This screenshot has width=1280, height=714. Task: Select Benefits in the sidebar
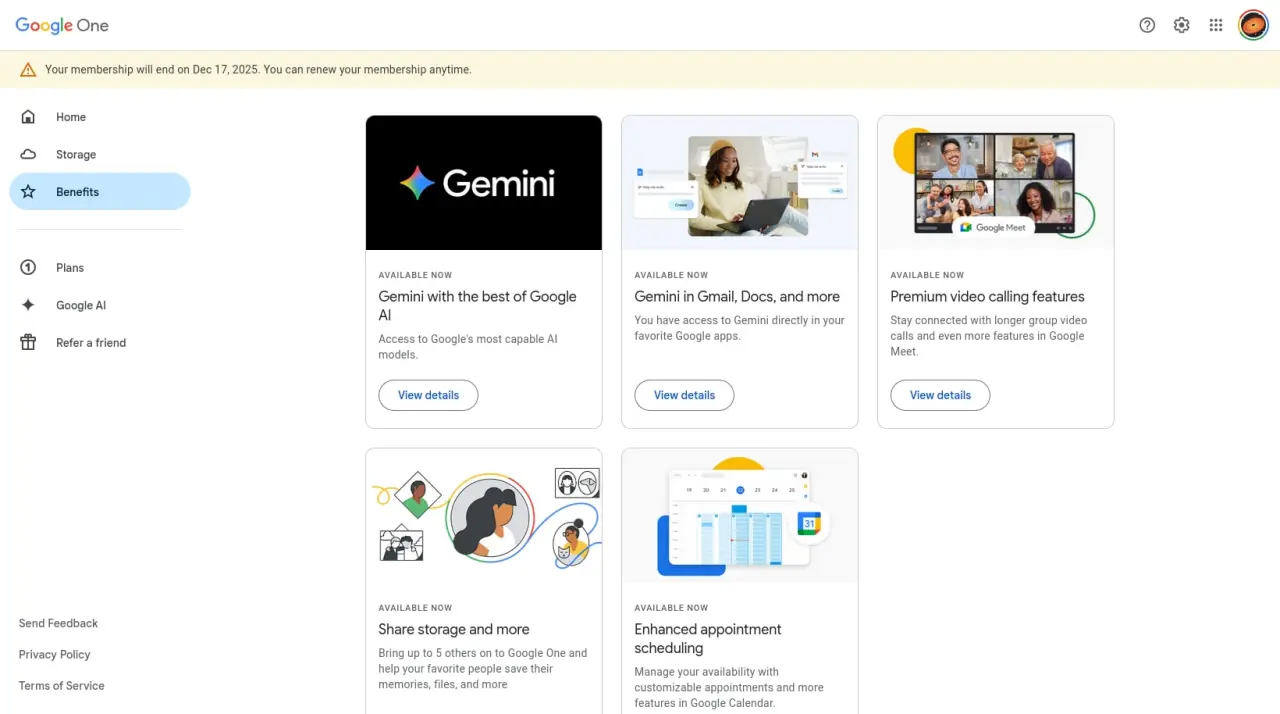tap(100, 192)
